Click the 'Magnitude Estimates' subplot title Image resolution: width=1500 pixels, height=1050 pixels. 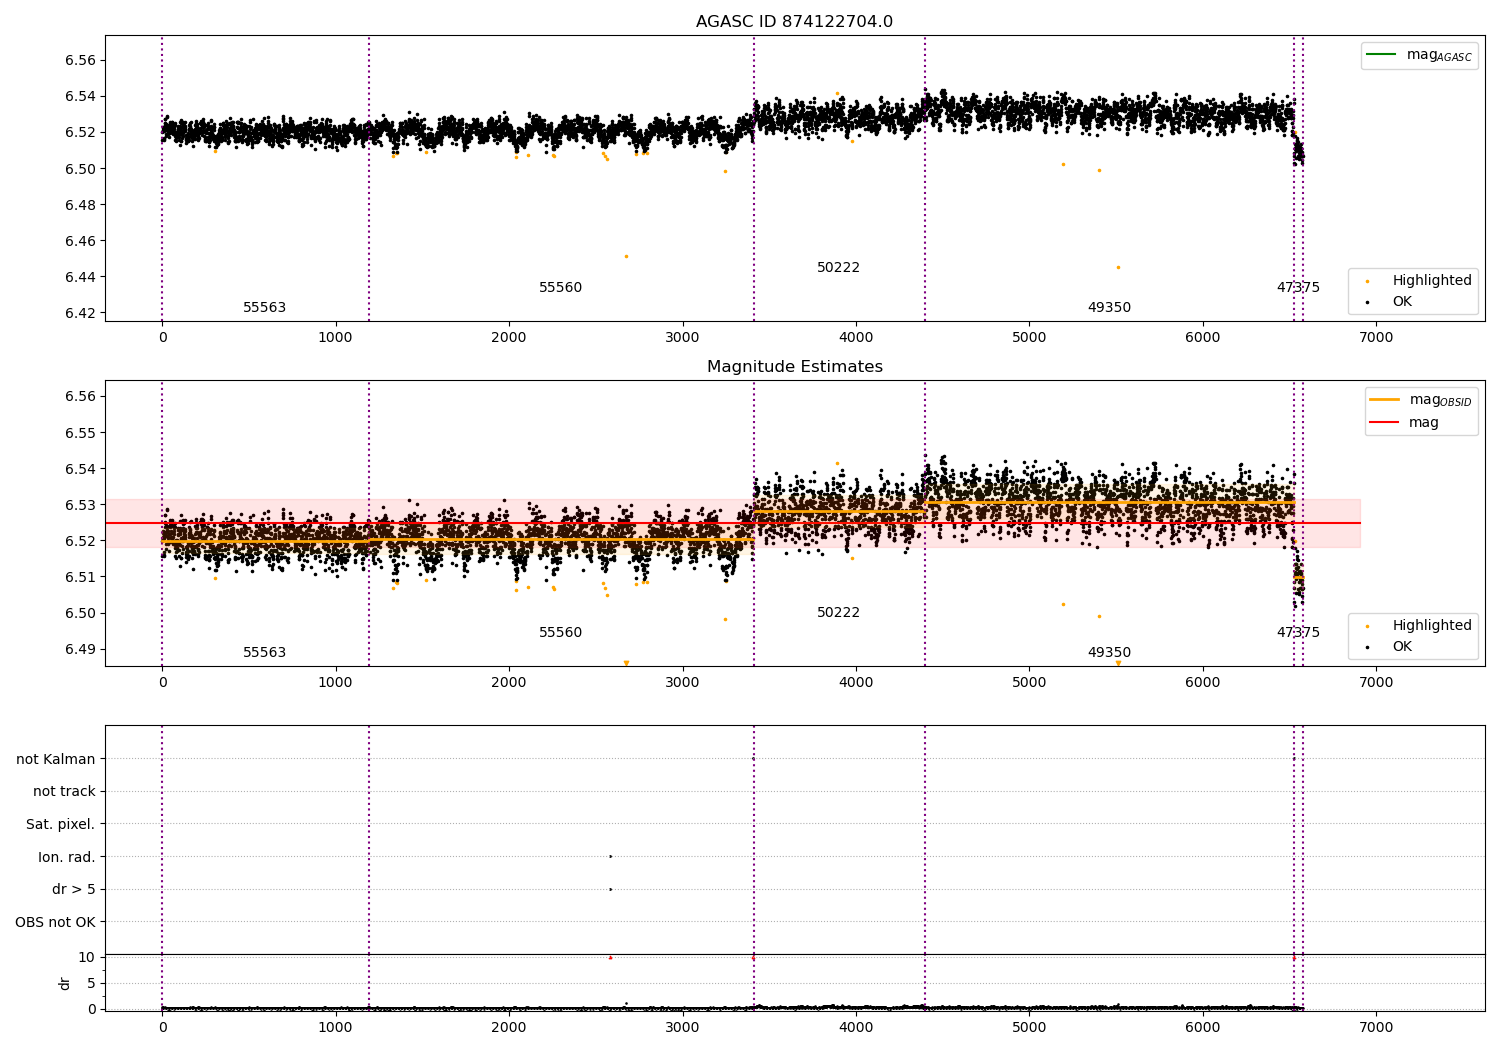tap(794, 367)
